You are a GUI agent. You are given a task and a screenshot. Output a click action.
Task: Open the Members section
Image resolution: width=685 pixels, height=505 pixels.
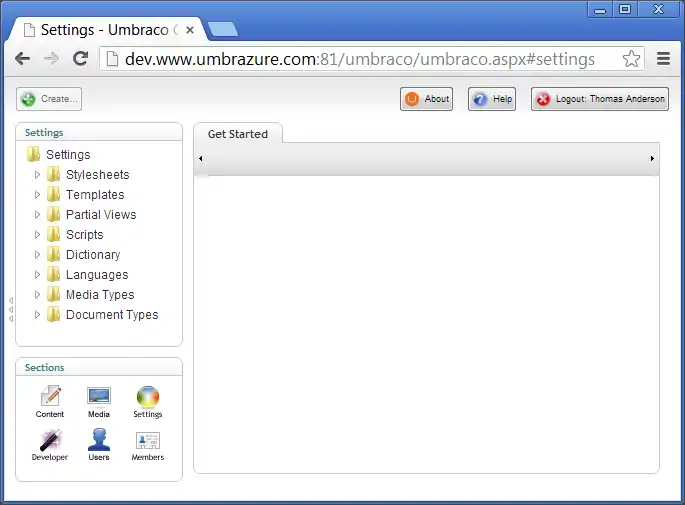pyautogui.click(x=148, y=445)
